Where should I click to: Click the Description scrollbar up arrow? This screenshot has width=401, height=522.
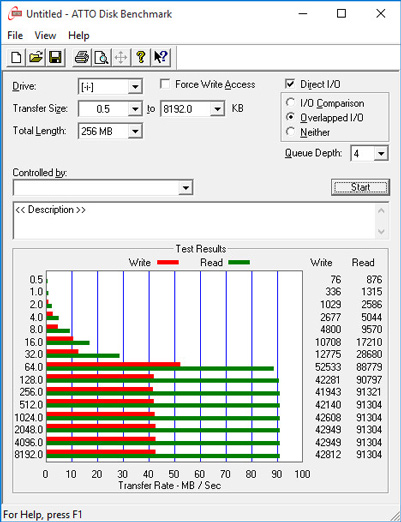coord(381,211)
